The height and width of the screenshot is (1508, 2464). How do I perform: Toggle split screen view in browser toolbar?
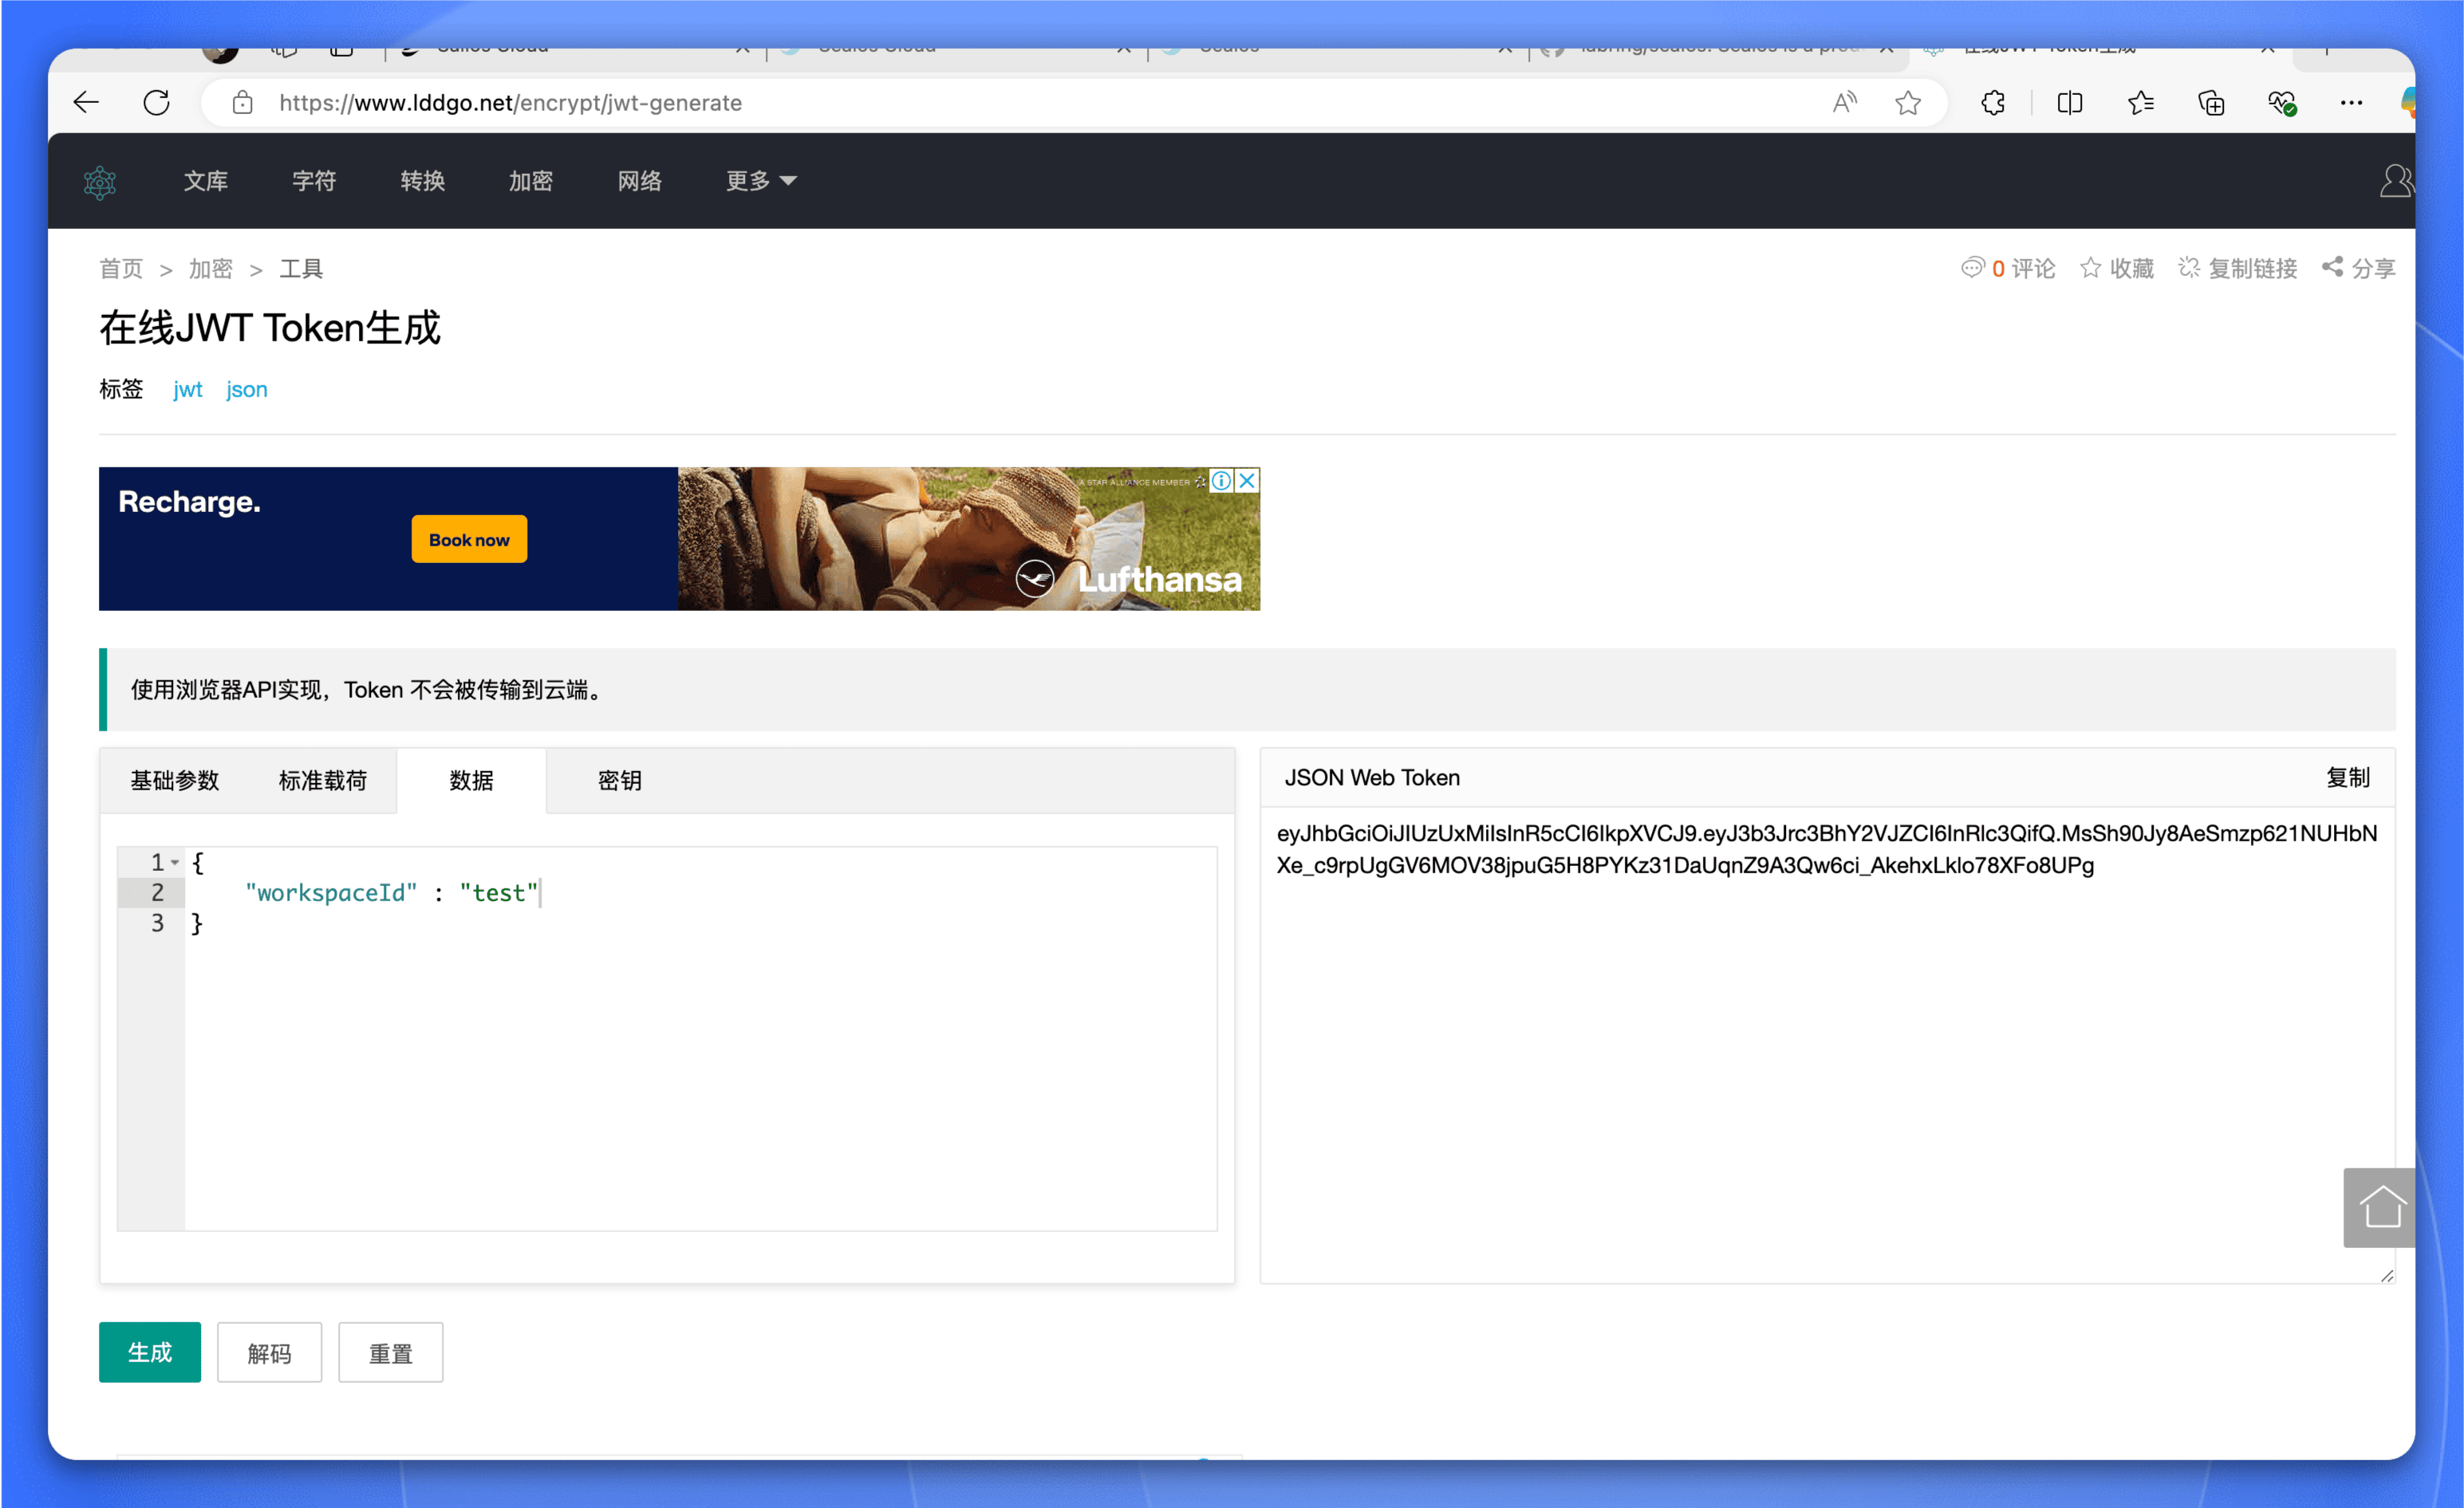tap(2069, 102)
